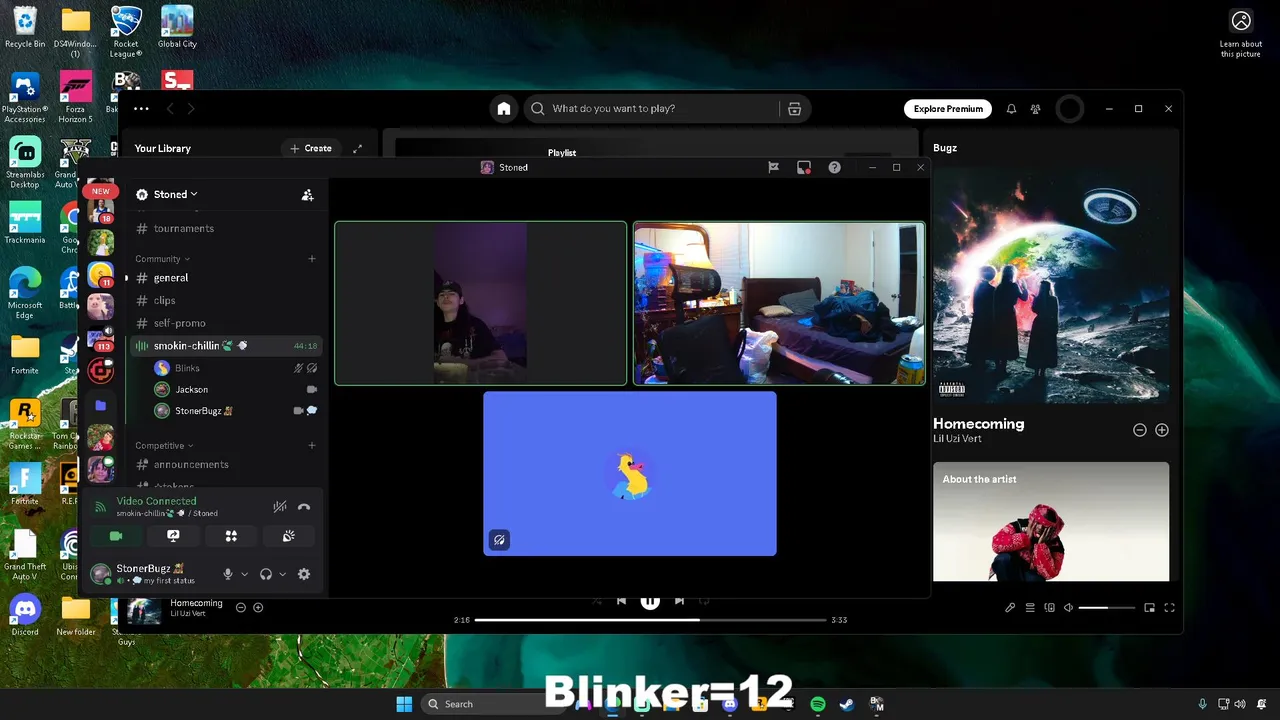Open Discord inbox icon in title bar

804,168
